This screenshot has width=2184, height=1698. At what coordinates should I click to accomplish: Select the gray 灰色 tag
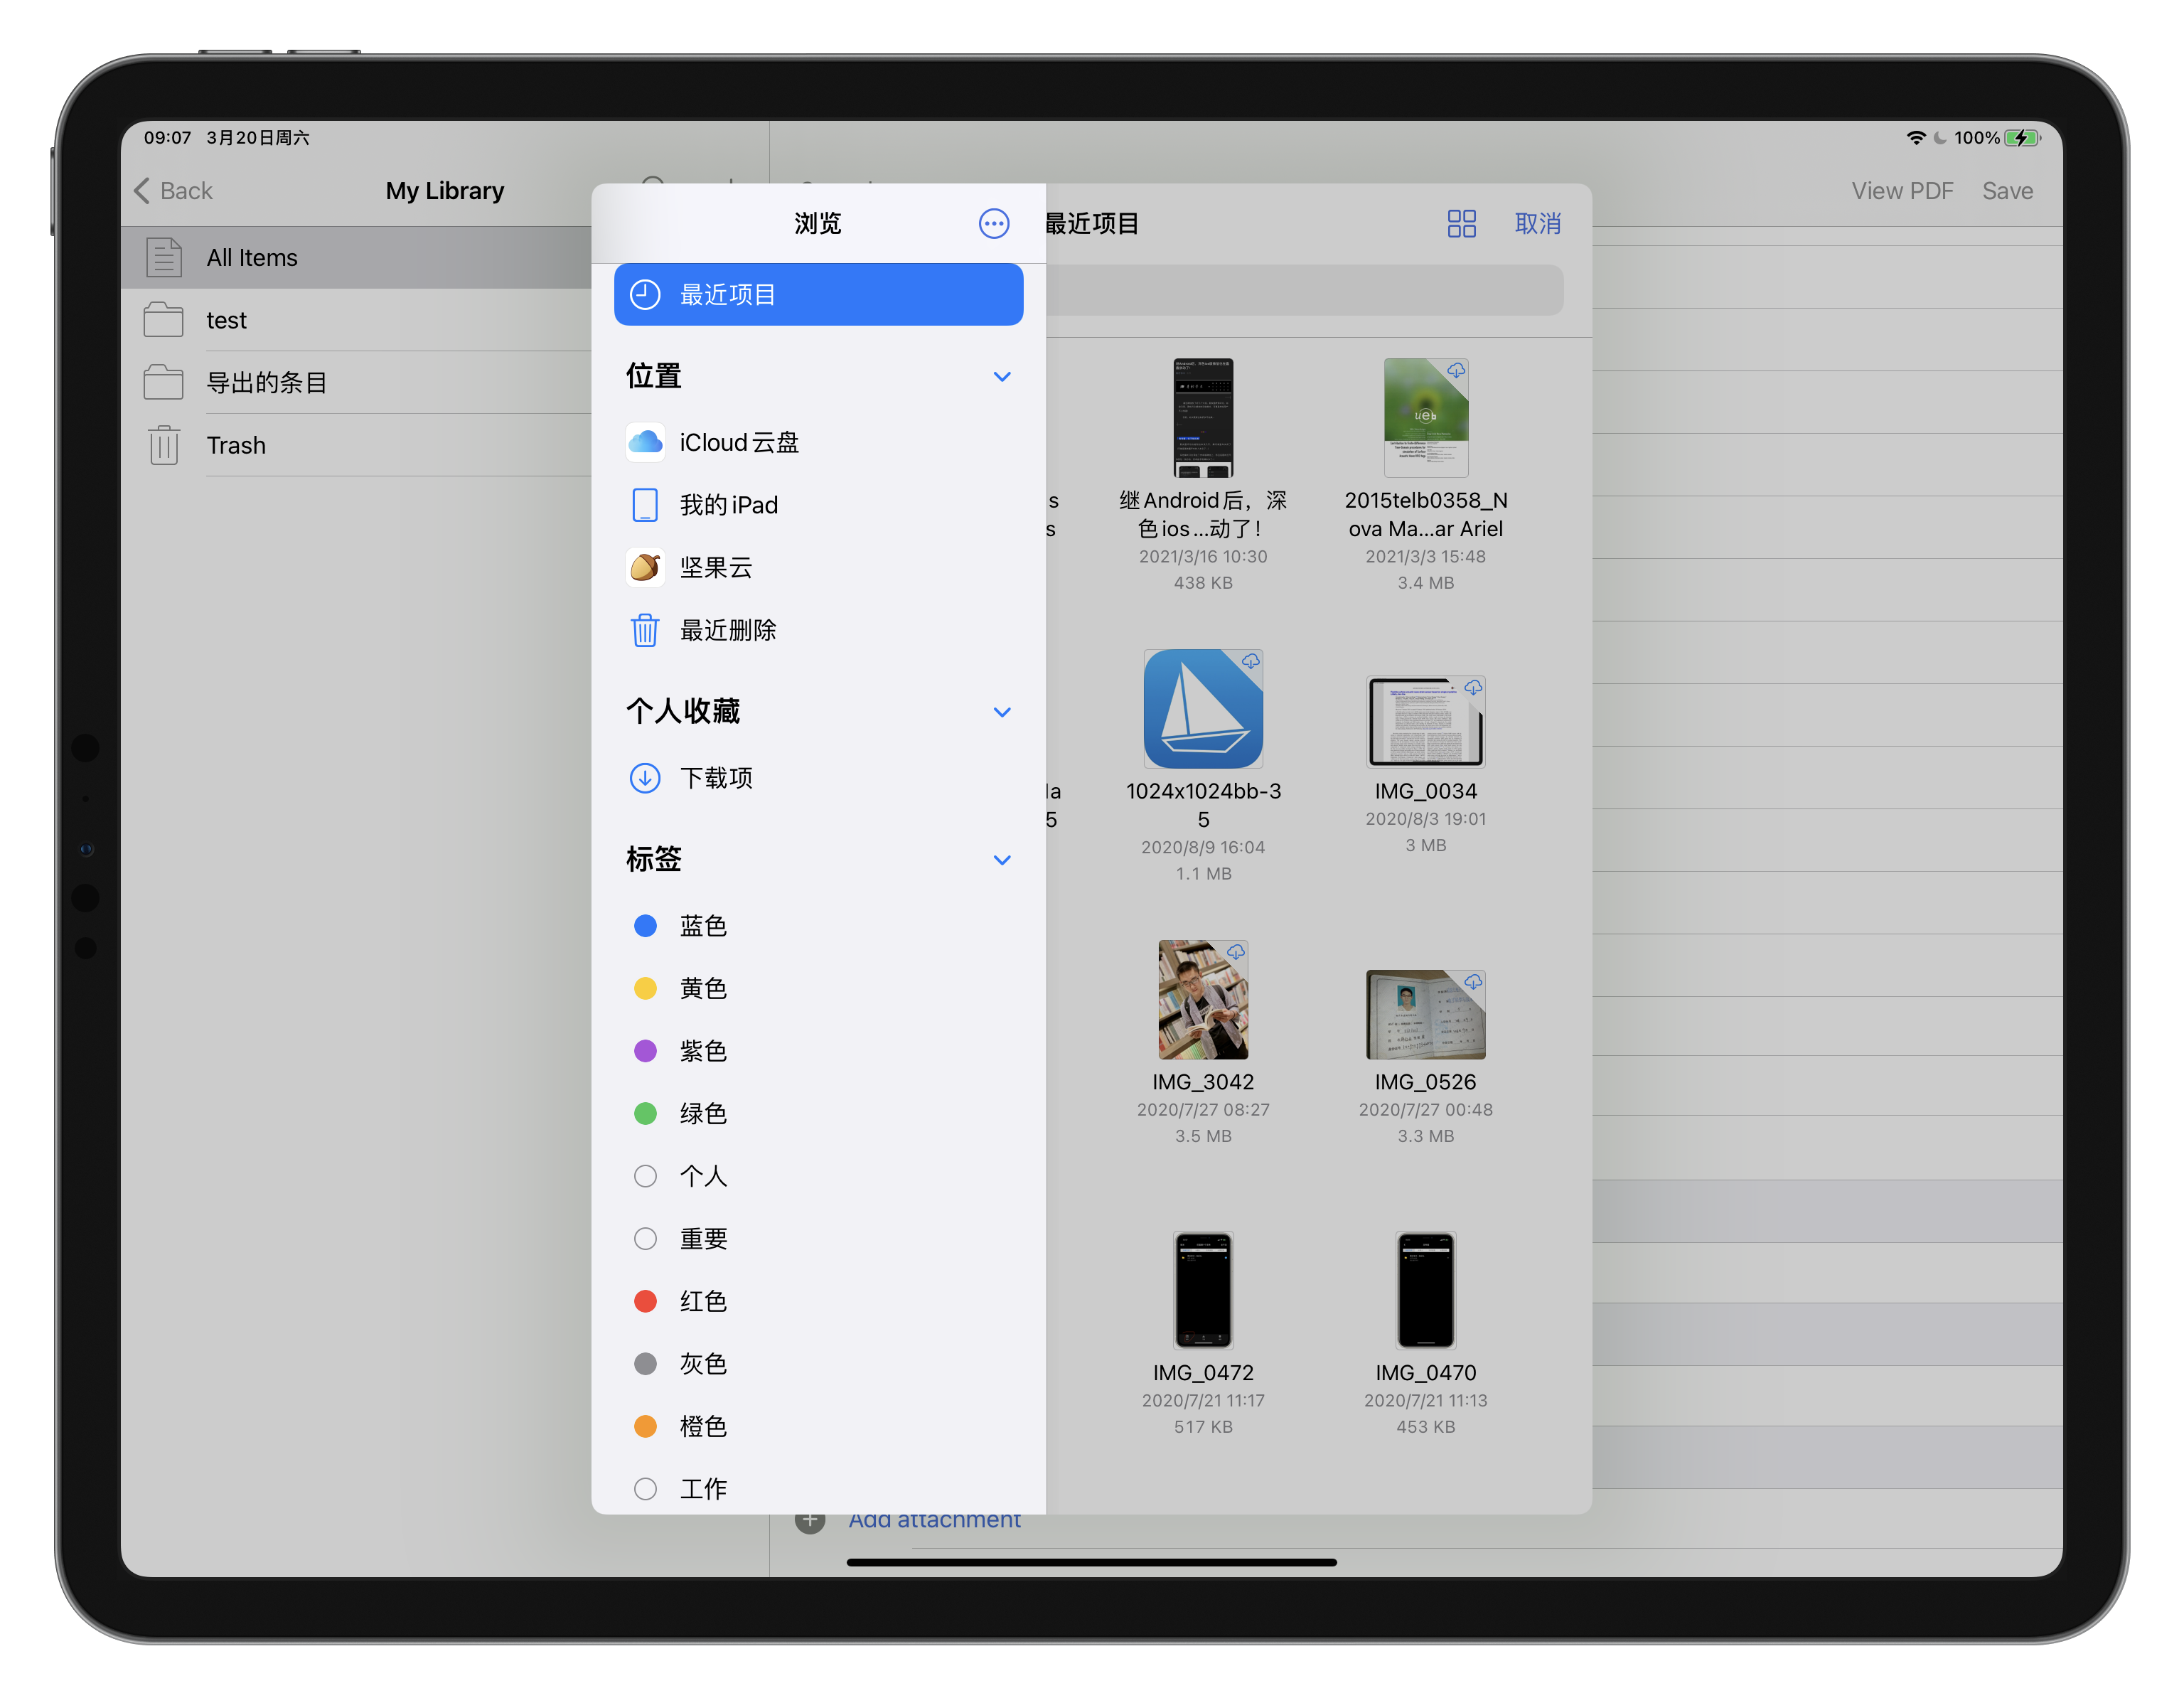pyautogui.click(x=818, y=1363)
